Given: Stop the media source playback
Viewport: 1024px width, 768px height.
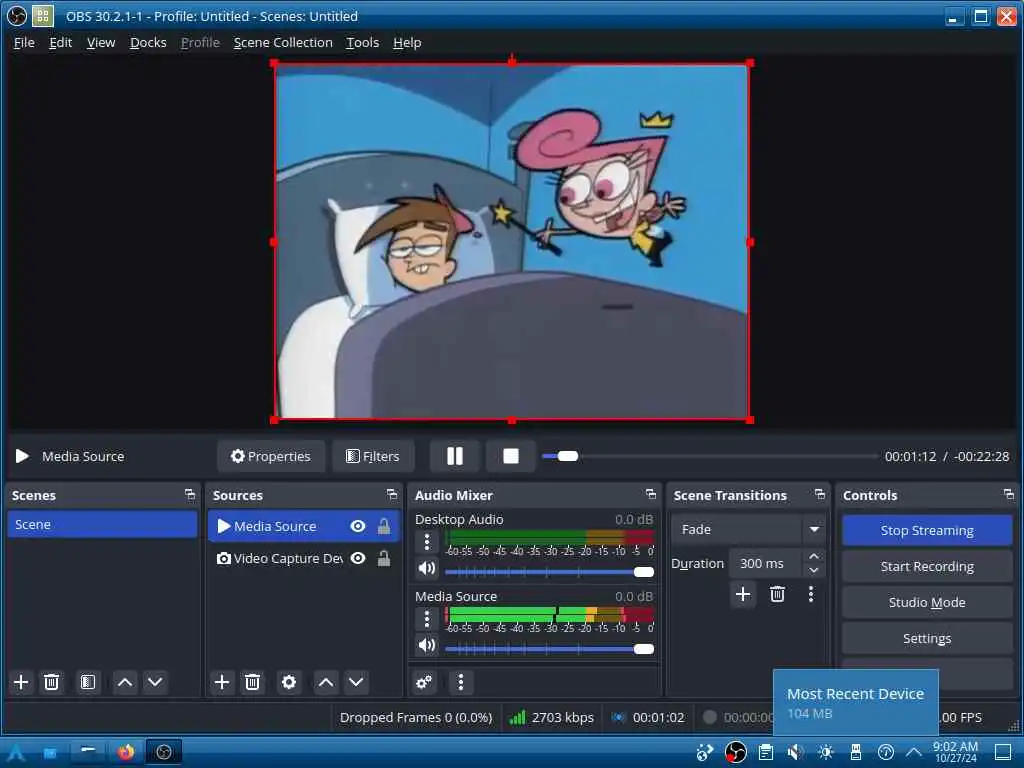Looking at the screenshot, I should coord(511,456).
